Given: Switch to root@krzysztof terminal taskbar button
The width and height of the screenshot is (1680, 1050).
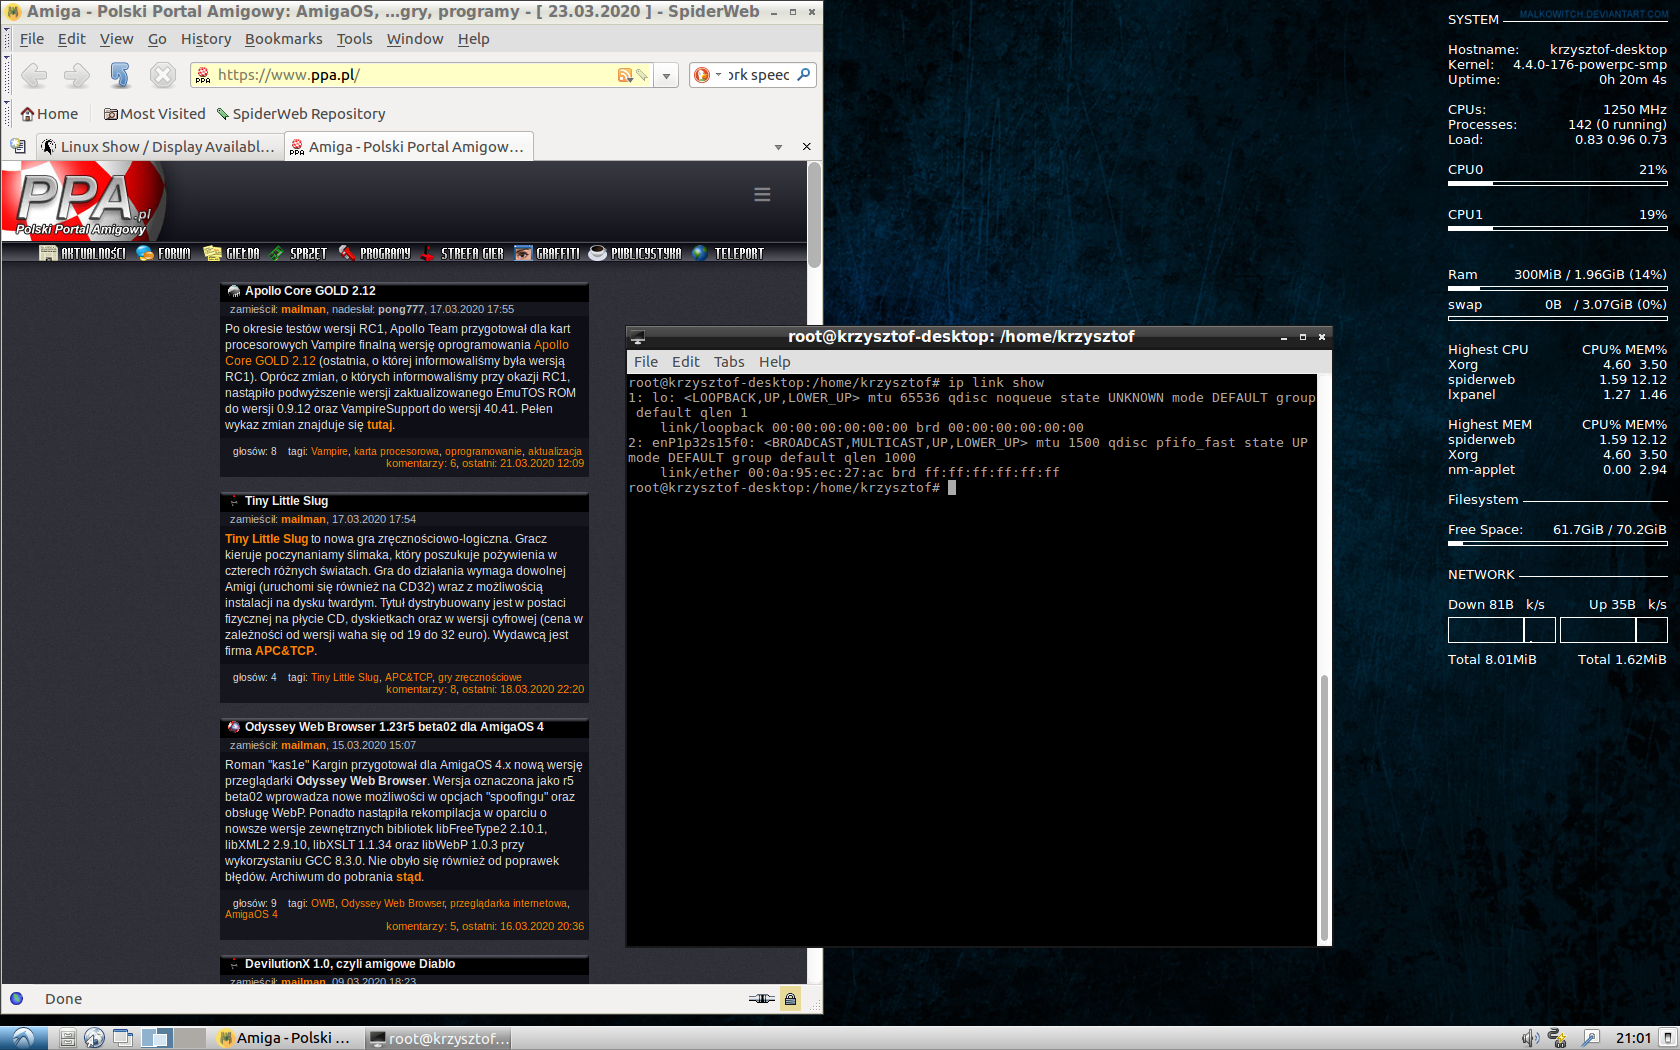Looking at the screenshot, I should 439,1038.
